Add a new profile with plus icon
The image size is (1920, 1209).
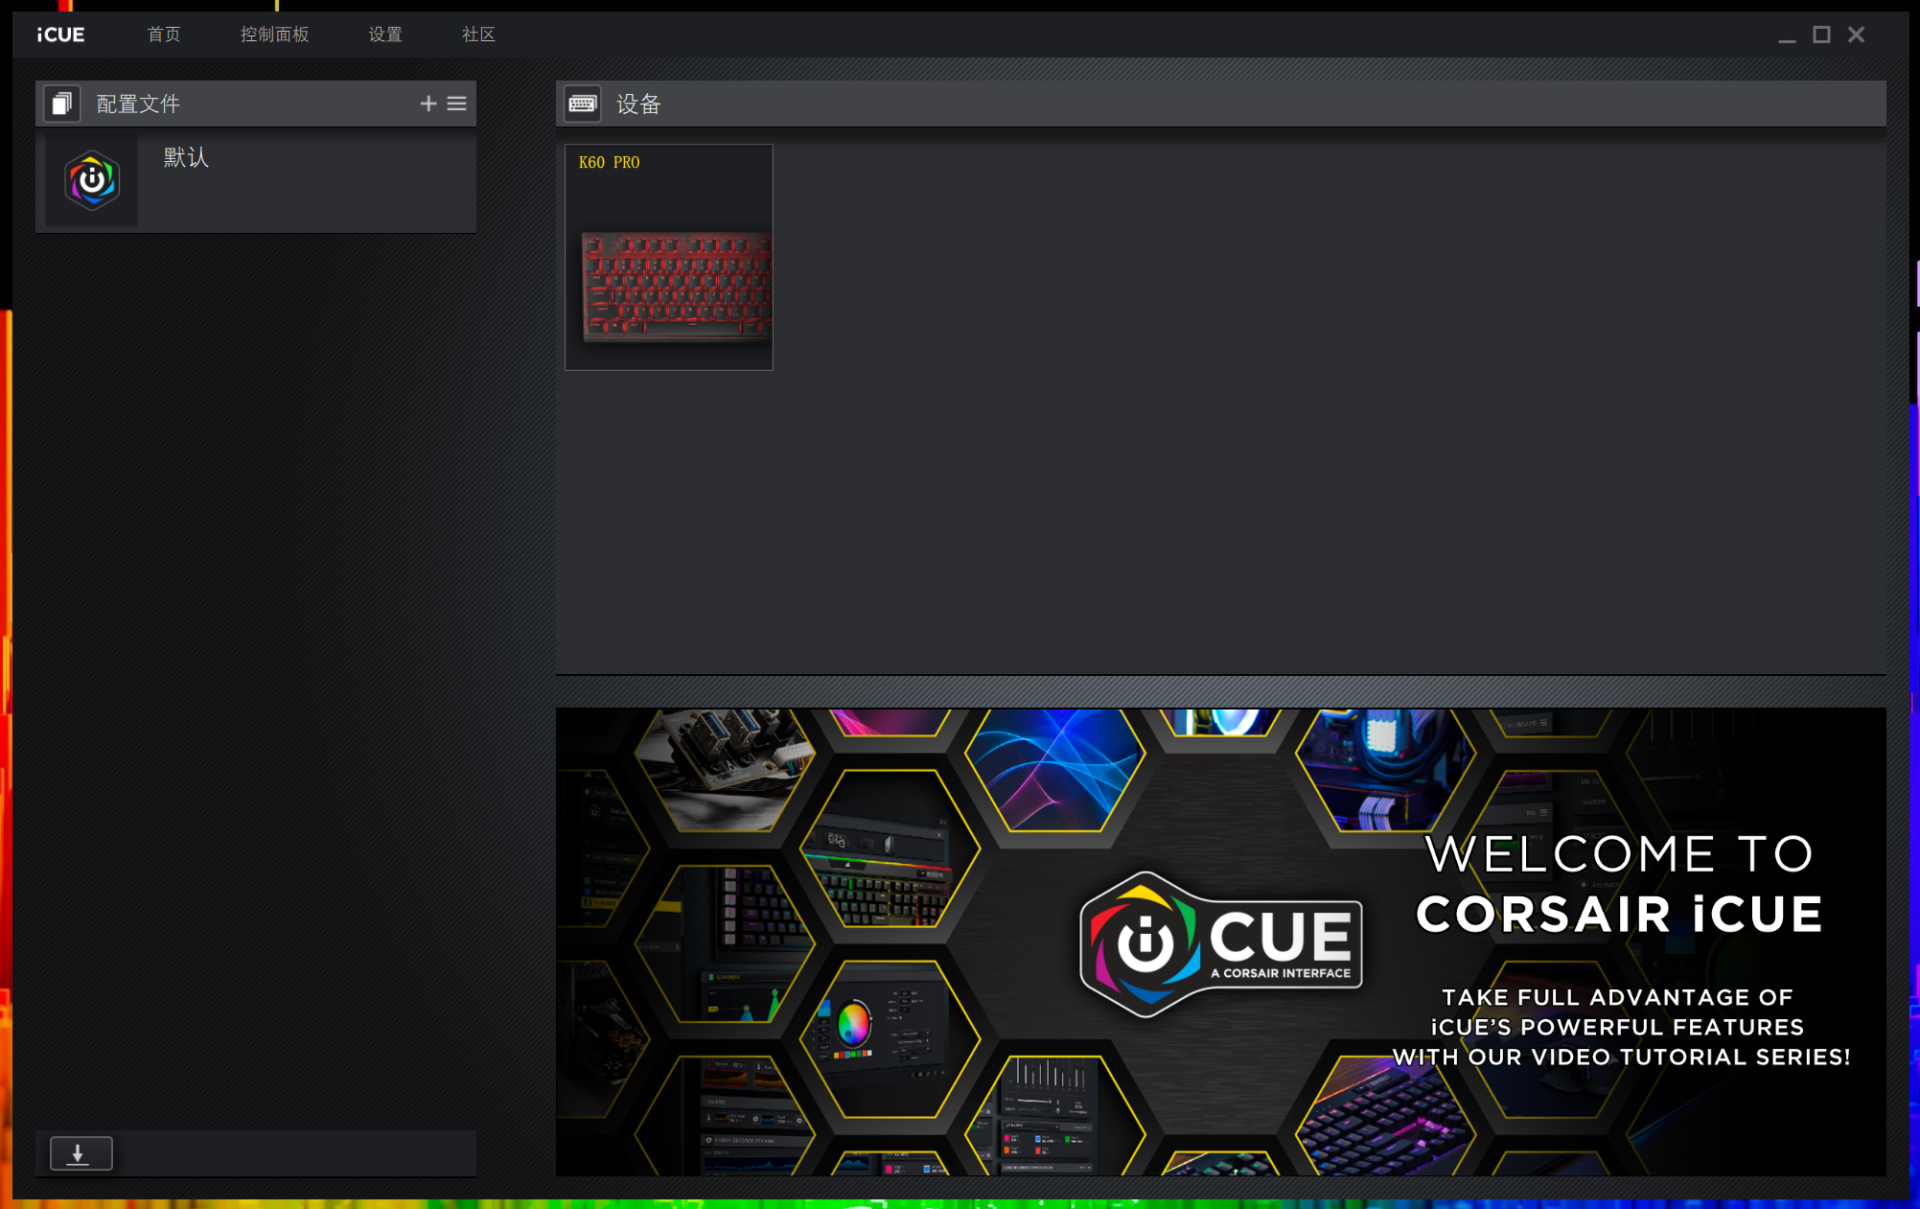point(428,104)
